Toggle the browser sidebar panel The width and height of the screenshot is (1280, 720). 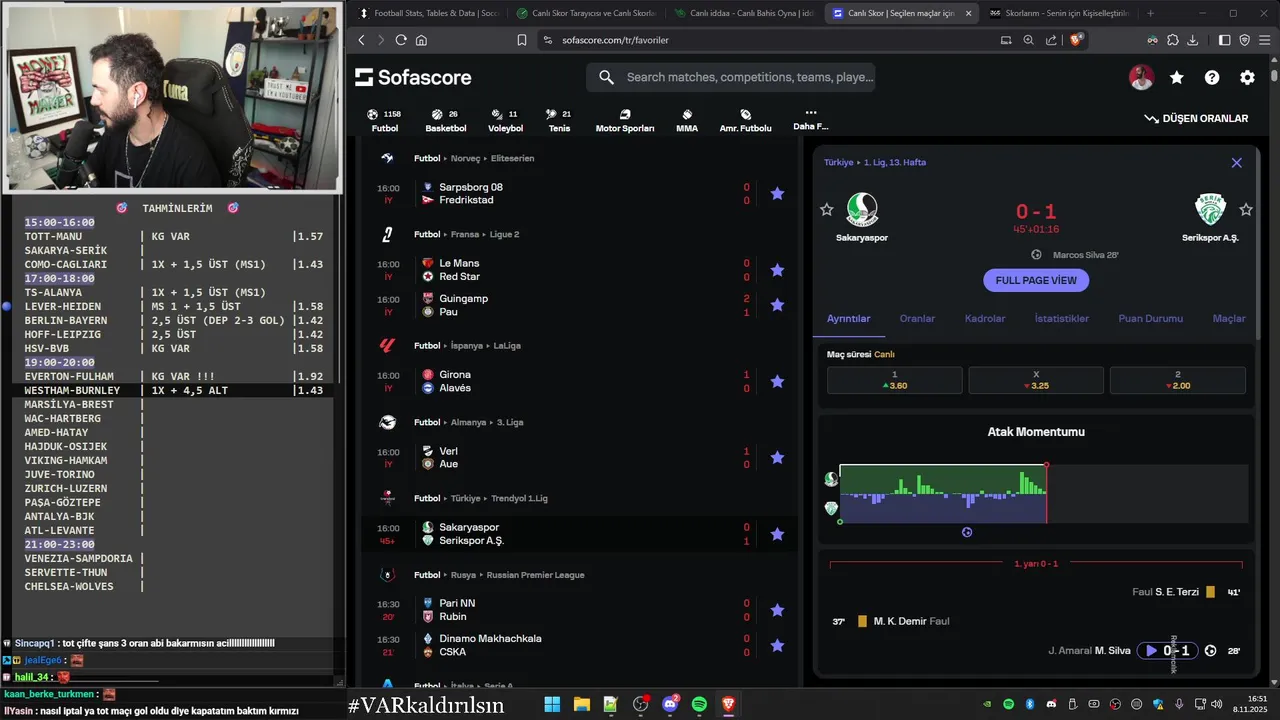[1224, 40]
